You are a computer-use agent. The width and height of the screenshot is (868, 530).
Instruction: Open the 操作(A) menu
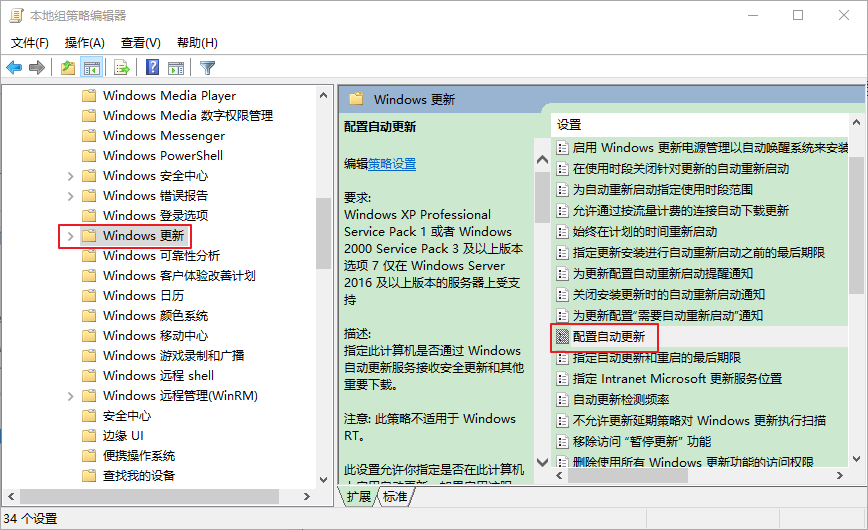click(x=85, y=43)
